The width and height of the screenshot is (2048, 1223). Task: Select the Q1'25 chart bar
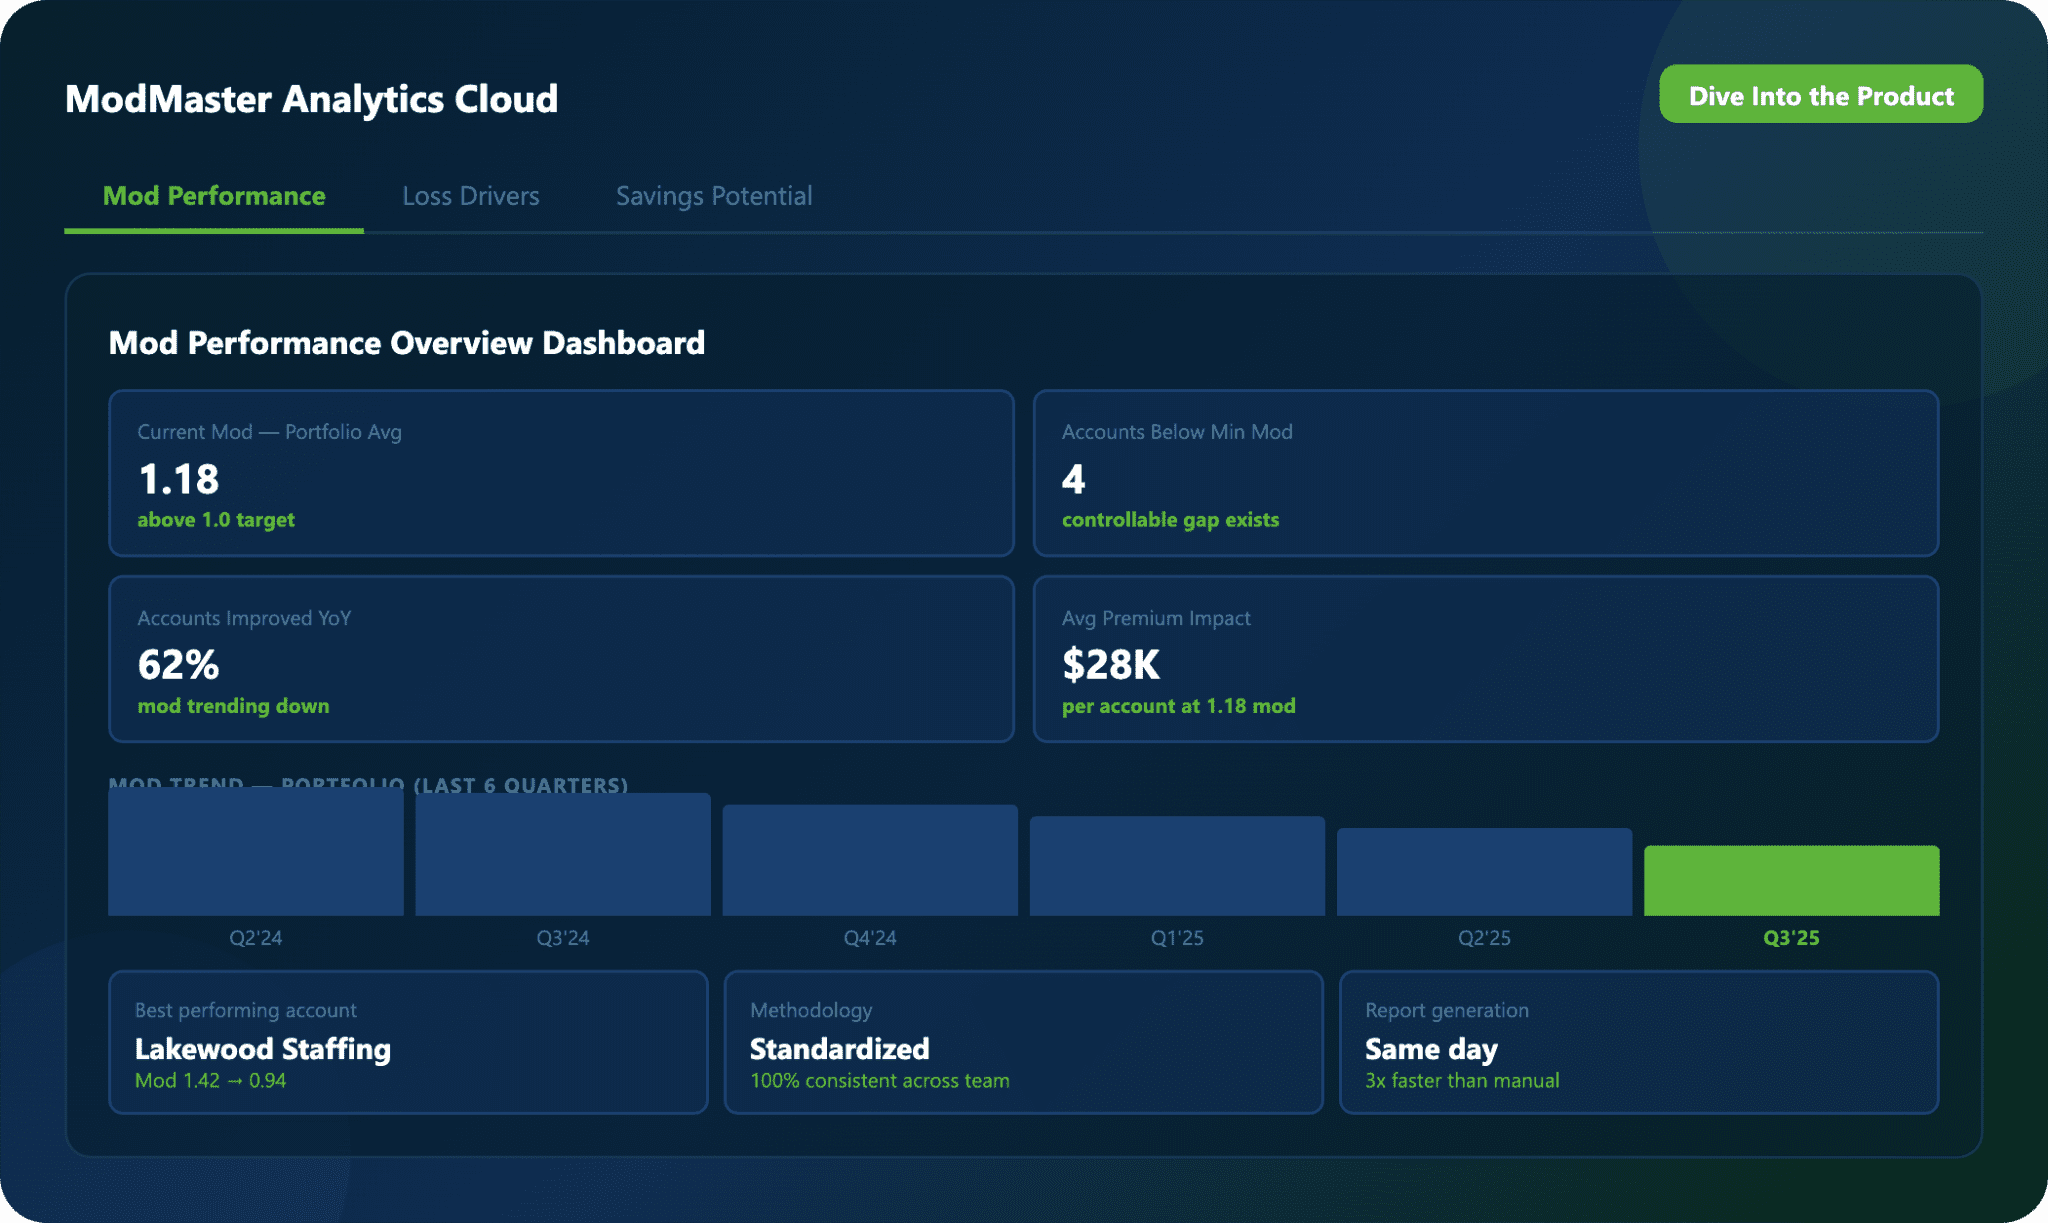pos(1177,866)
